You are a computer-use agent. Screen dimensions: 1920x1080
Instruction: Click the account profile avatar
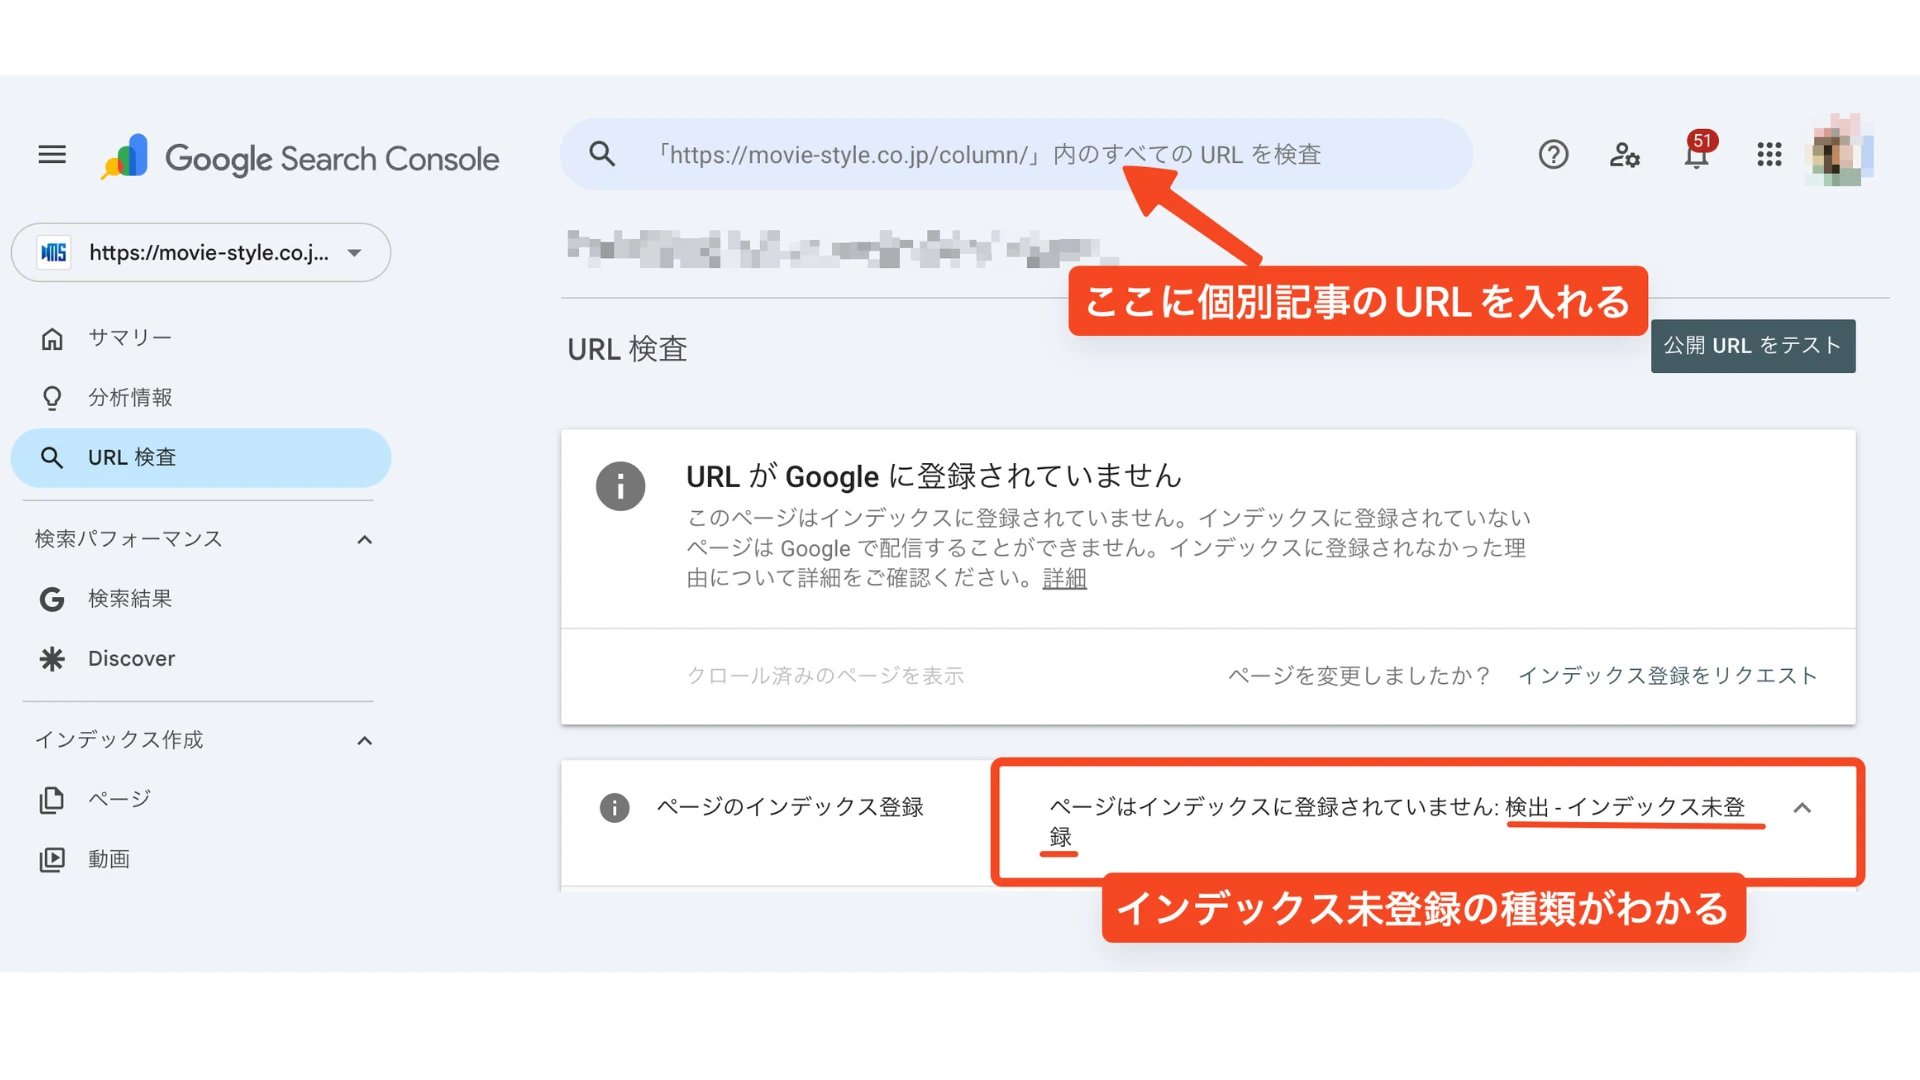coord(1839,153)
